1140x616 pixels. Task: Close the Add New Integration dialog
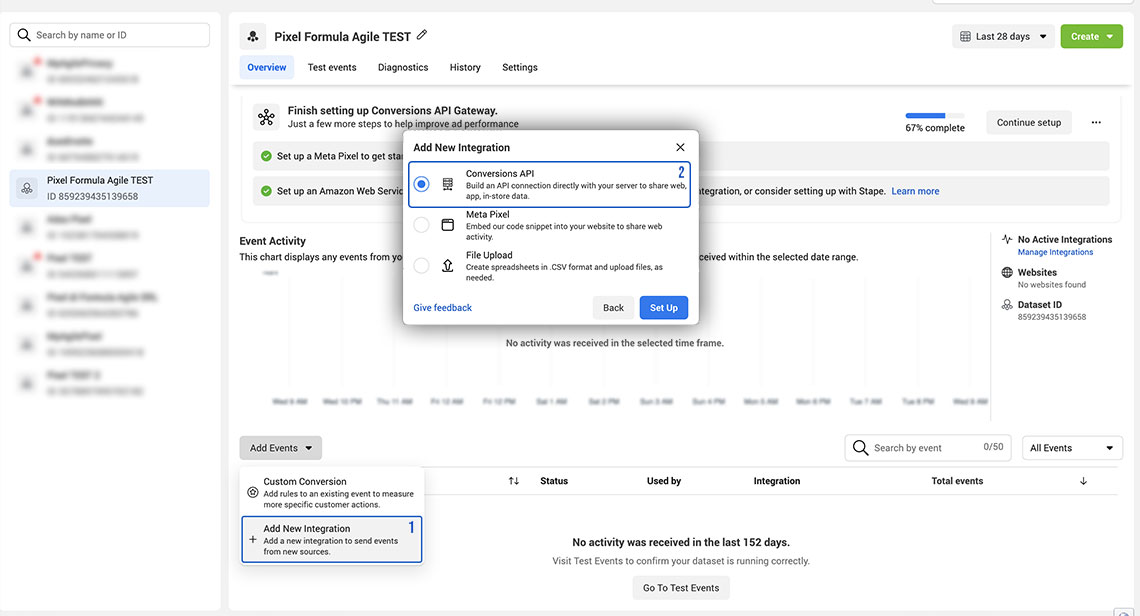coord(680,147)
